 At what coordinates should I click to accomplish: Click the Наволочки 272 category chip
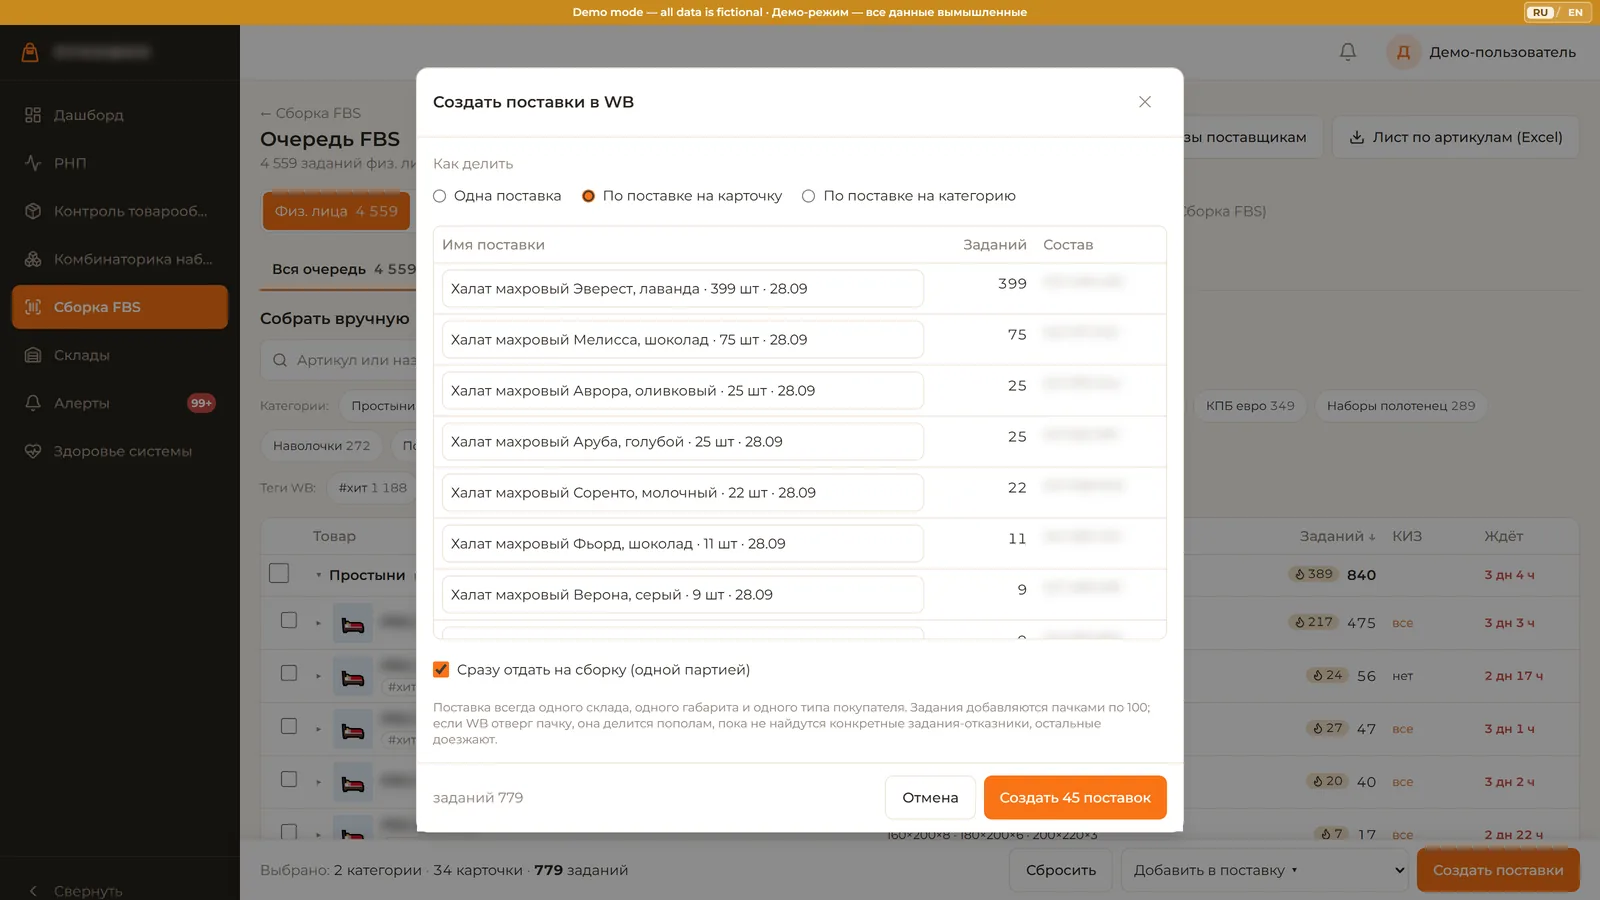[321, 446]
